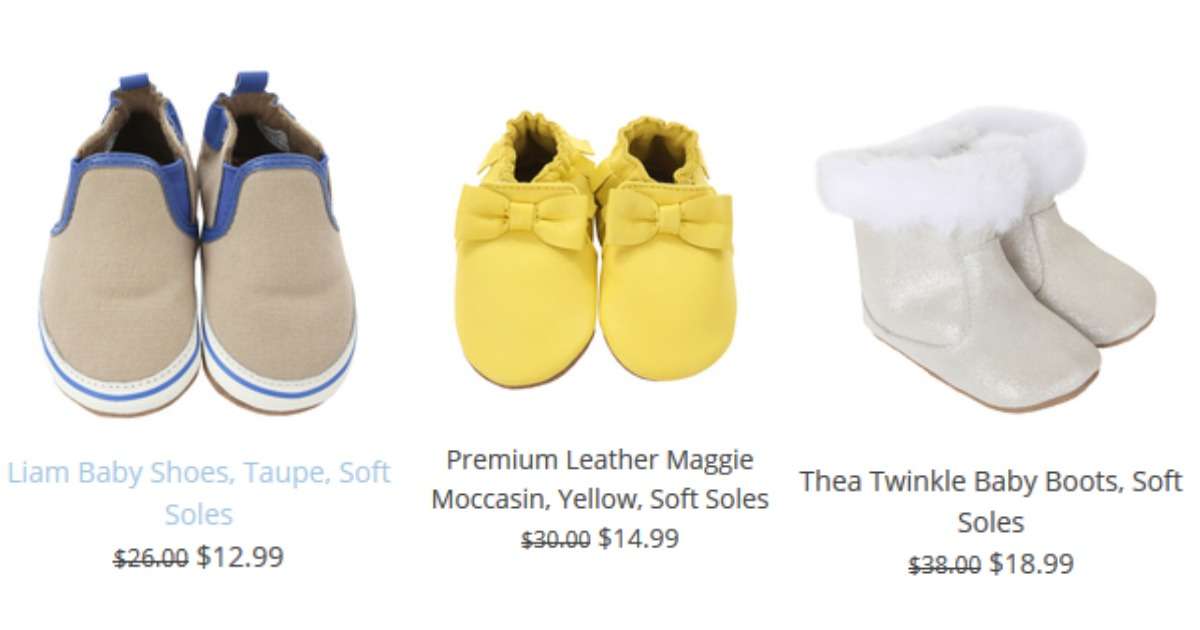
Task: Click the $12.99 sale price
Action: click(x=240, y=556)
